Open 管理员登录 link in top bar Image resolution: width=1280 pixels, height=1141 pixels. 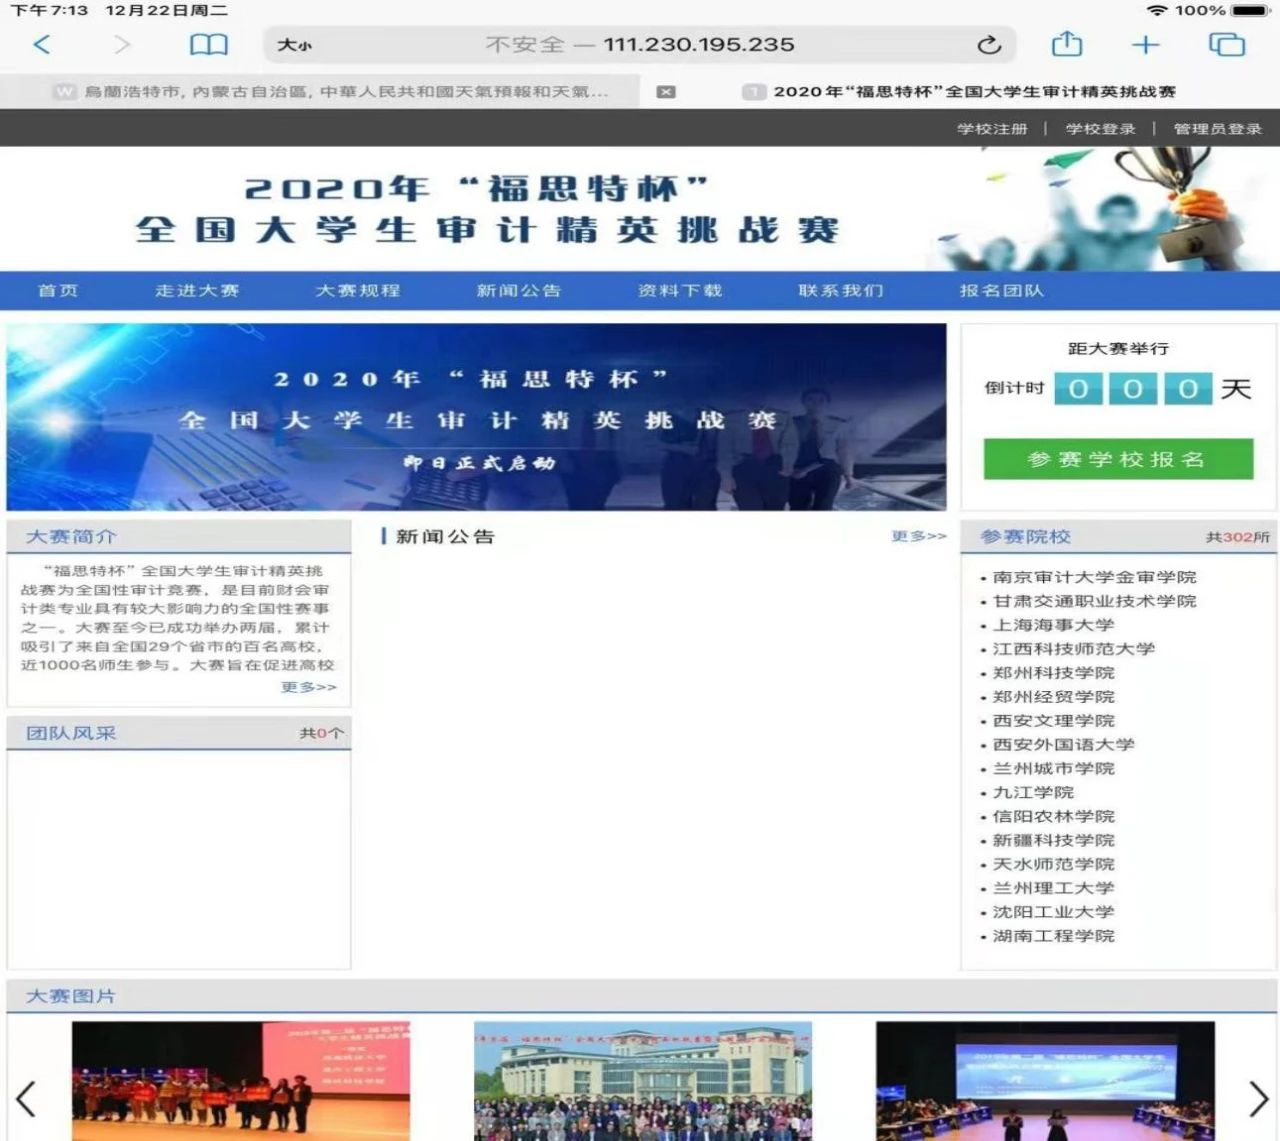click(1217, 129)
